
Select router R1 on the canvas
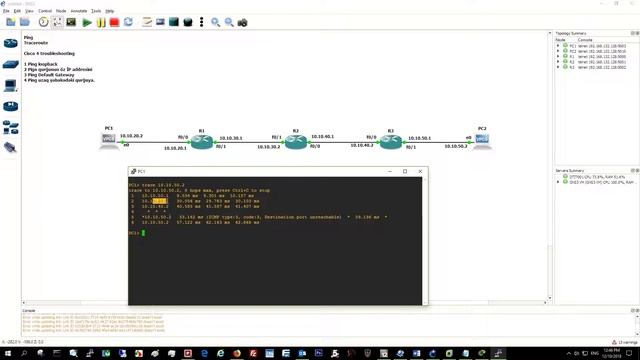(x=202, y=142)
